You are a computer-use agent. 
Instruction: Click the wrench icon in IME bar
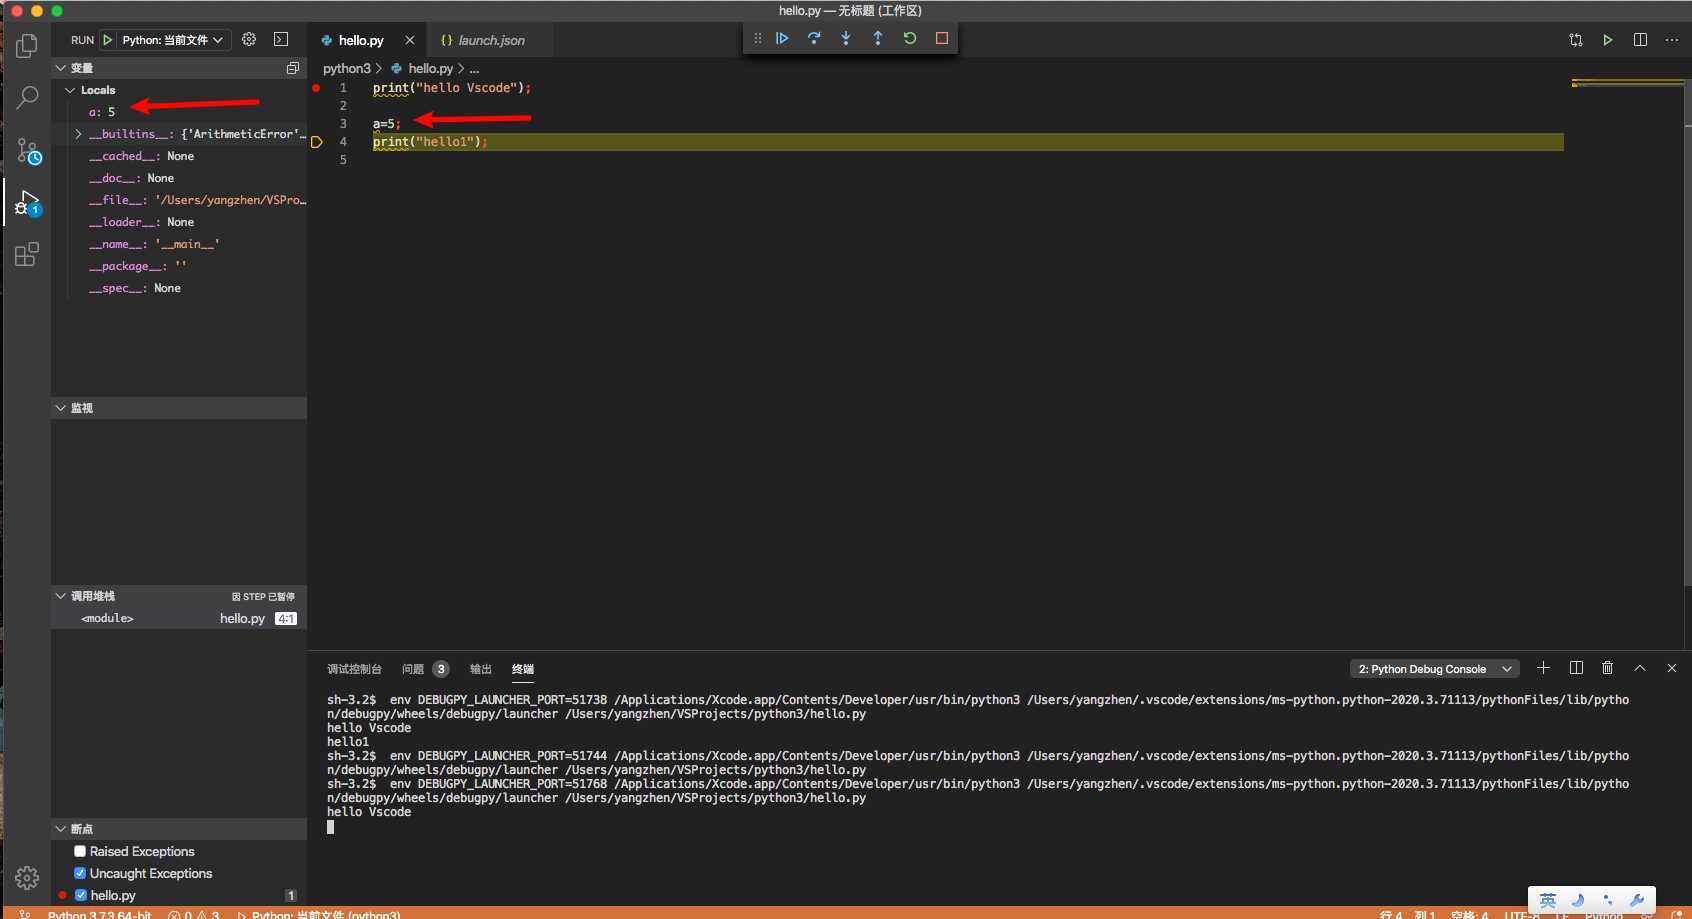point(1637,900)
